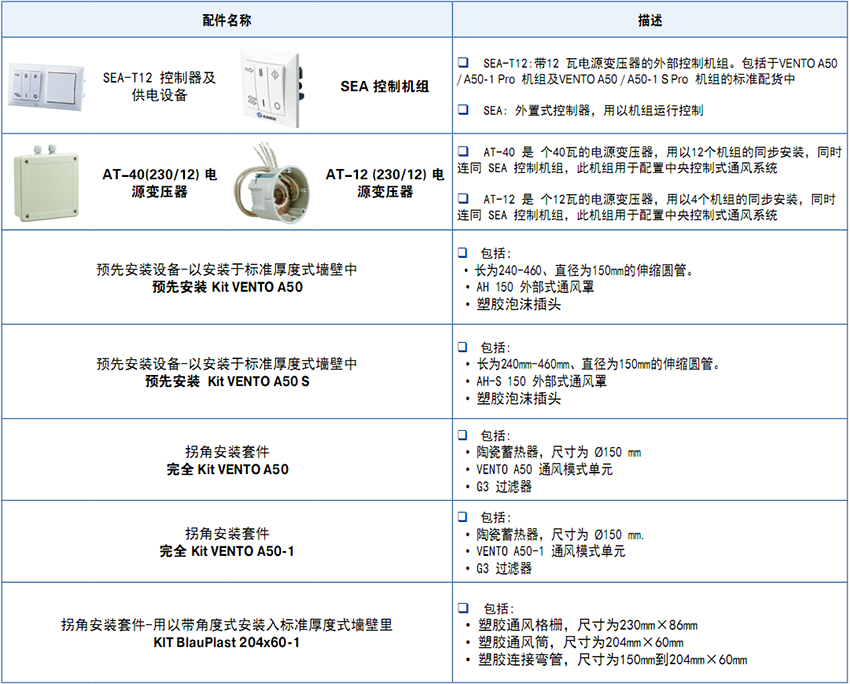
Task: Tick the checkbox before SEA: 外置式控制器
Action: 463,110
